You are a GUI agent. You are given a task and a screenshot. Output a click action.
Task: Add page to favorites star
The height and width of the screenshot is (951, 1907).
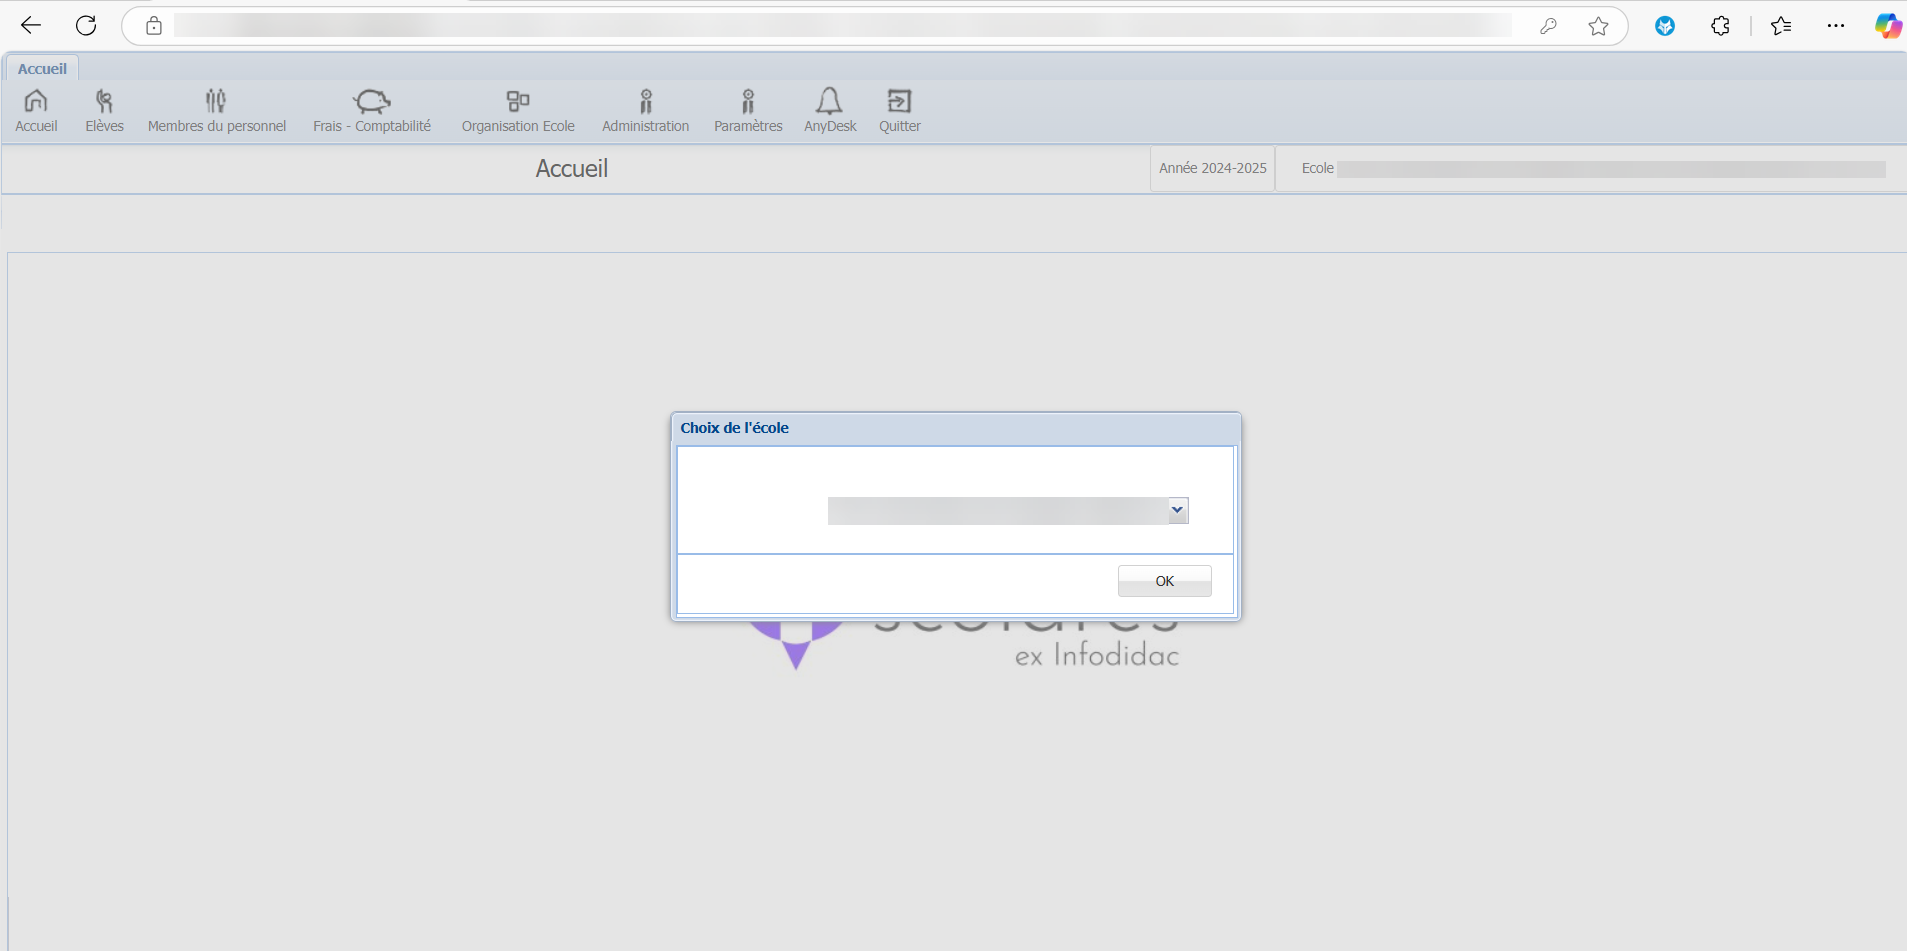[1598, 26]
